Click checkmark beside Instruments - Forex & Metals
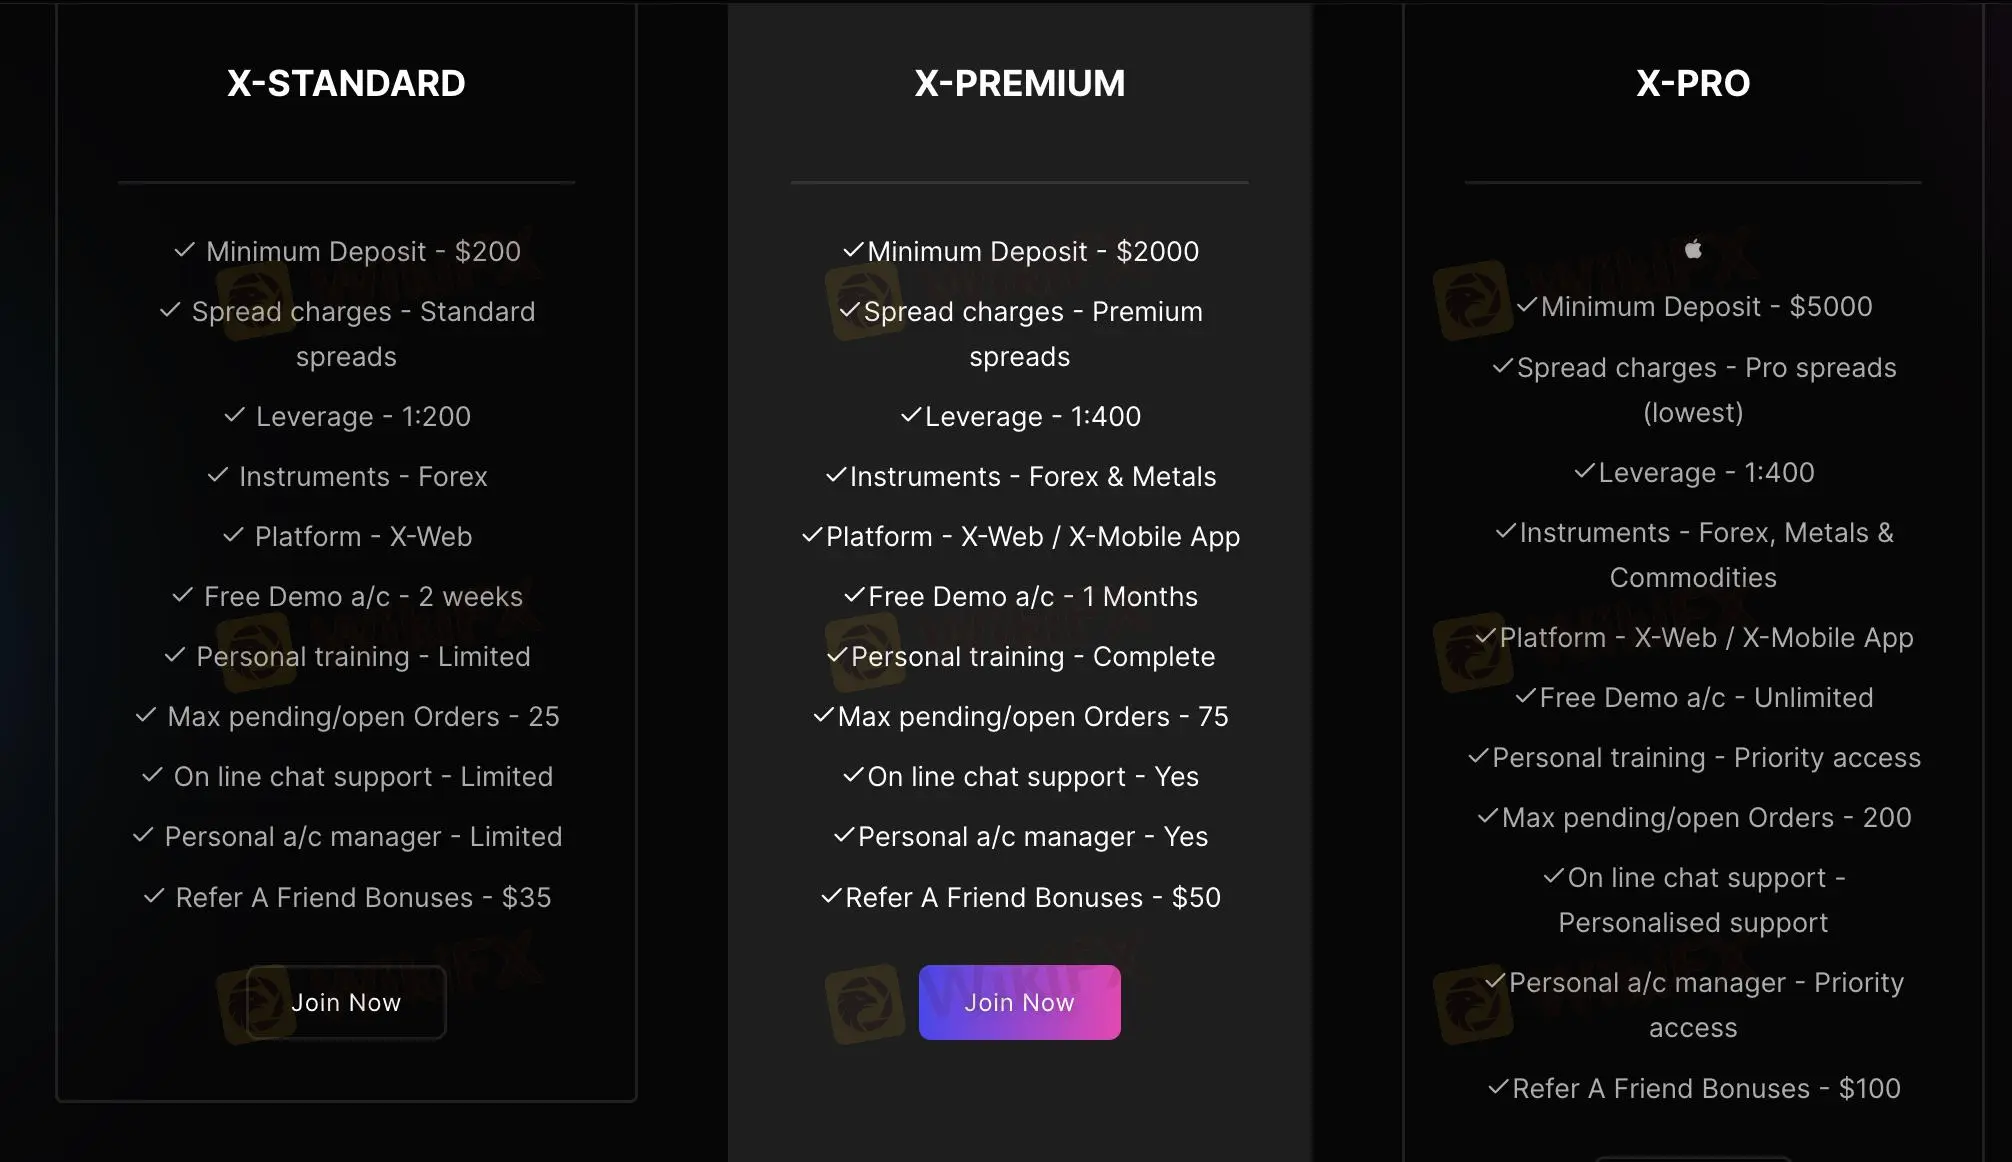 coord(836,475)
